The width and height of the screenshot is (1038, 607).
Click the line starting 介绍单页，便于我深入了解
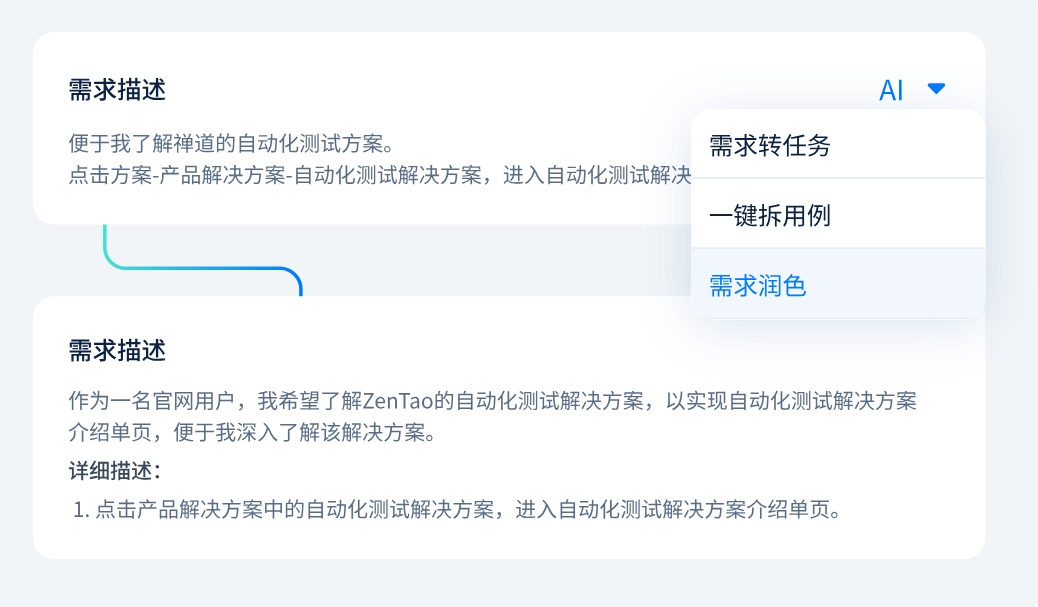point(250,434)
